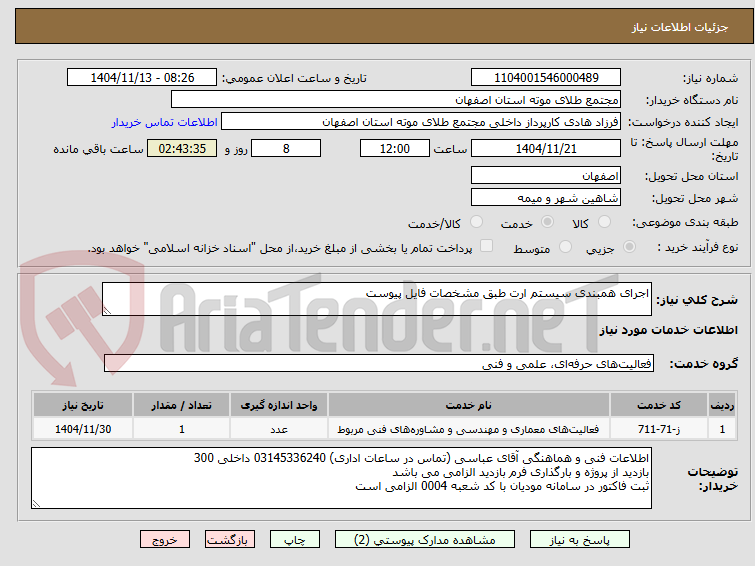755x566 pixels.
Task: Click need date cell 1404/11/30
Action: [x=83, y=429]
